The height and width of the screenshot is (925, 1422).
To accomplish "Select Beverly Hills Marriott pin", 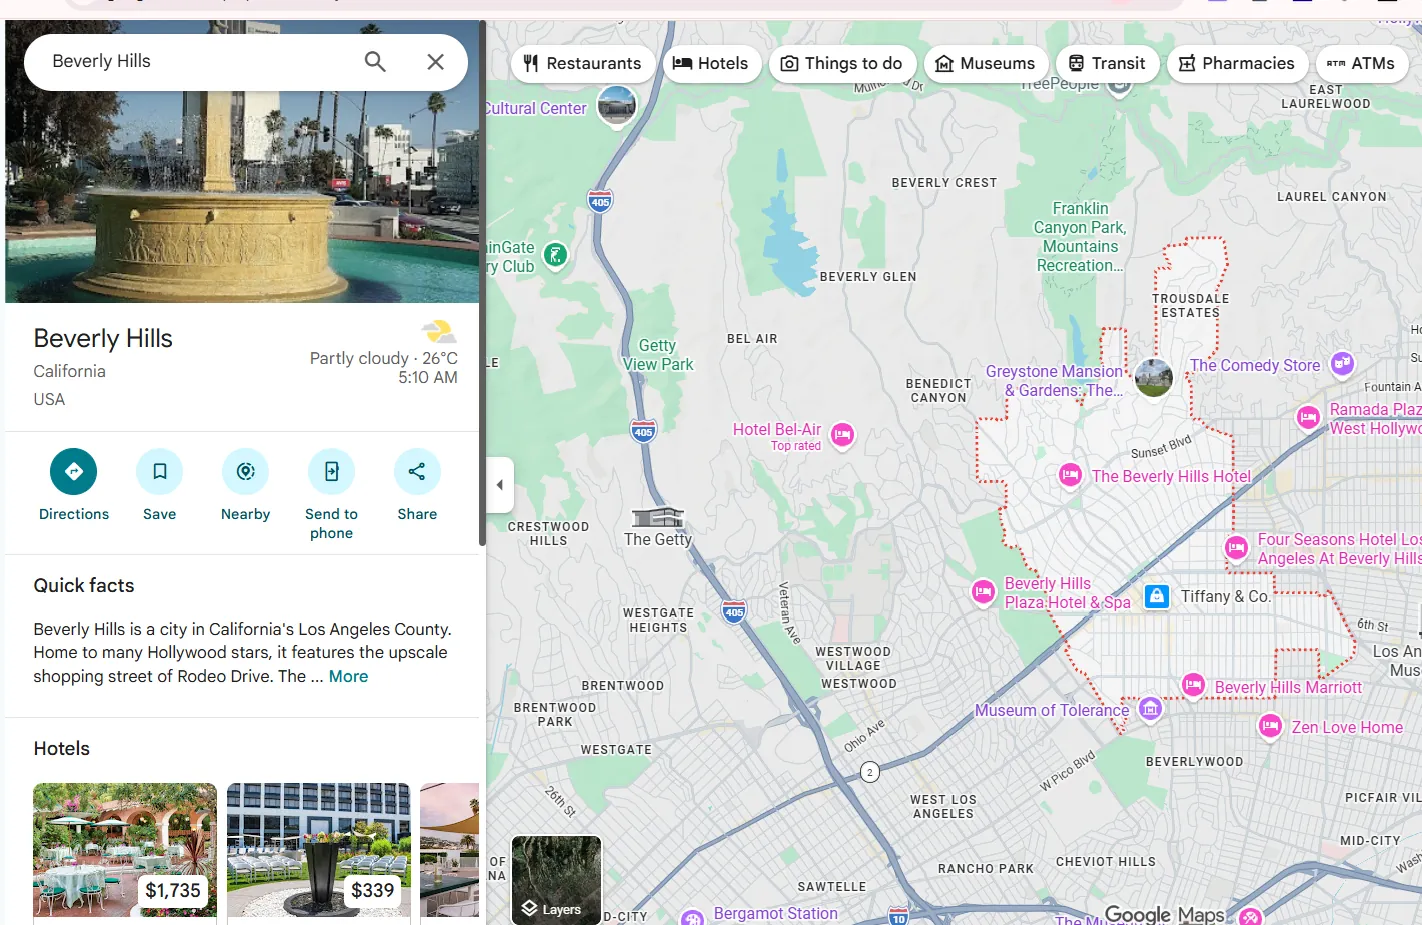I will [1193, 685].
